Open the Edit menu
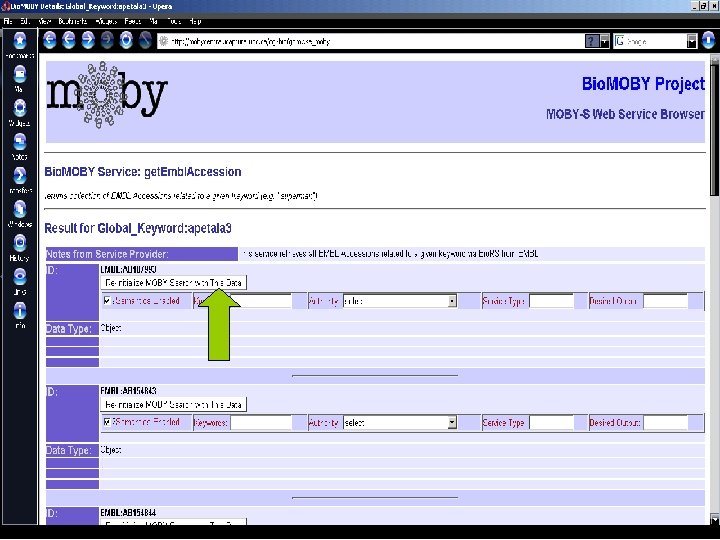The image size is (720, 540). [25, 21]
